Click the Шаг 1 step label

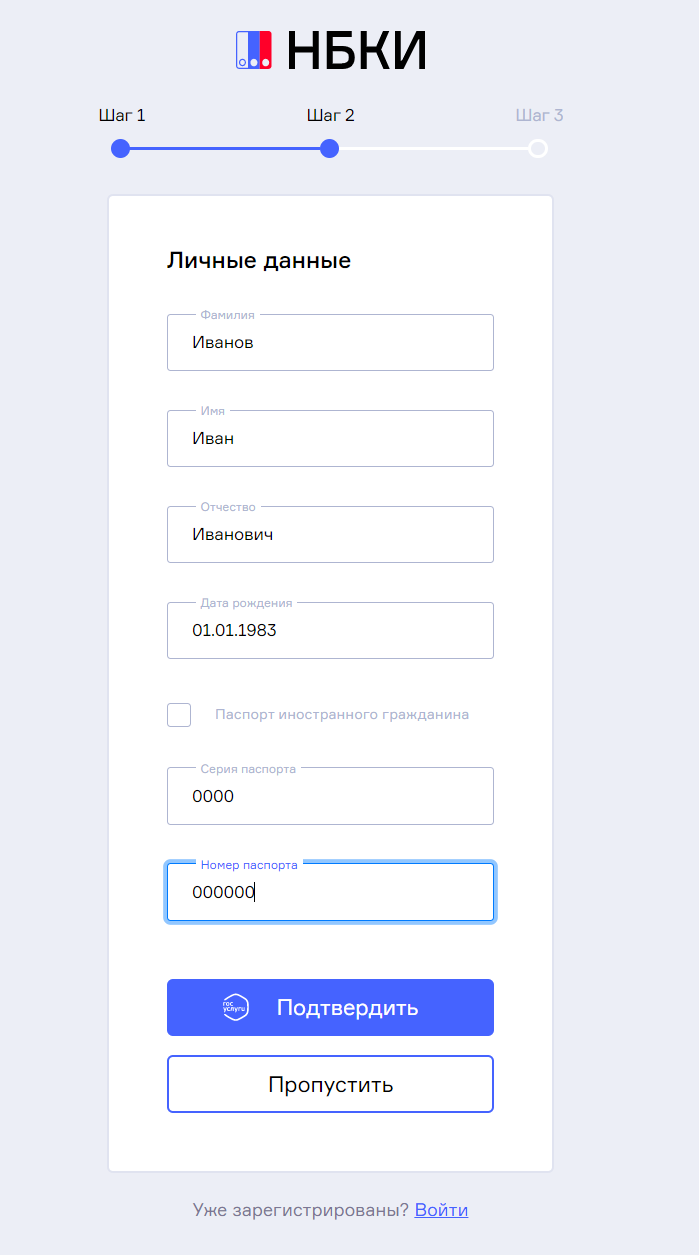click(122, 115)
